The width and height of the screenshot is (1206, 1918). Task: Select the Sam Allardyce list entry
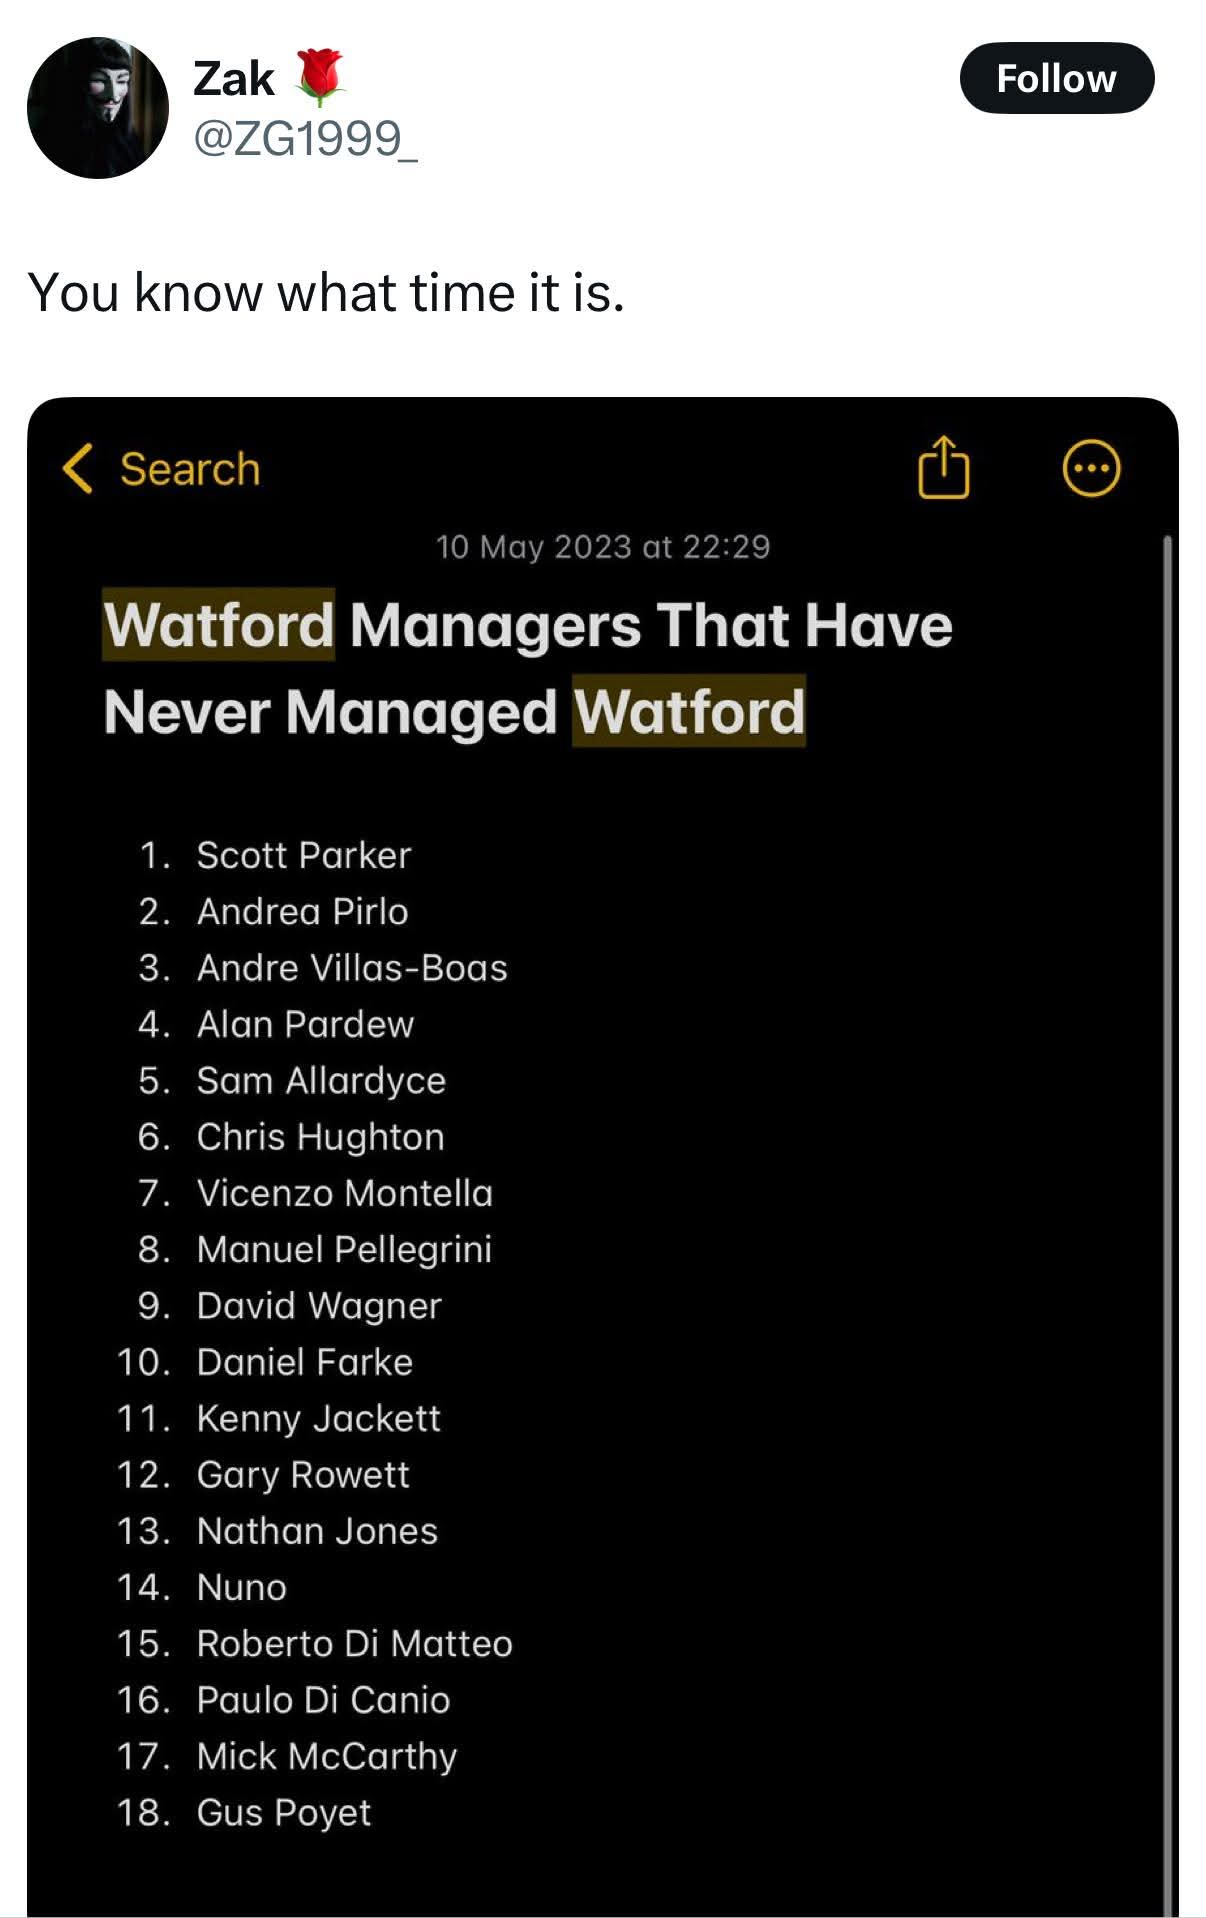click(x=321, y=1080)
